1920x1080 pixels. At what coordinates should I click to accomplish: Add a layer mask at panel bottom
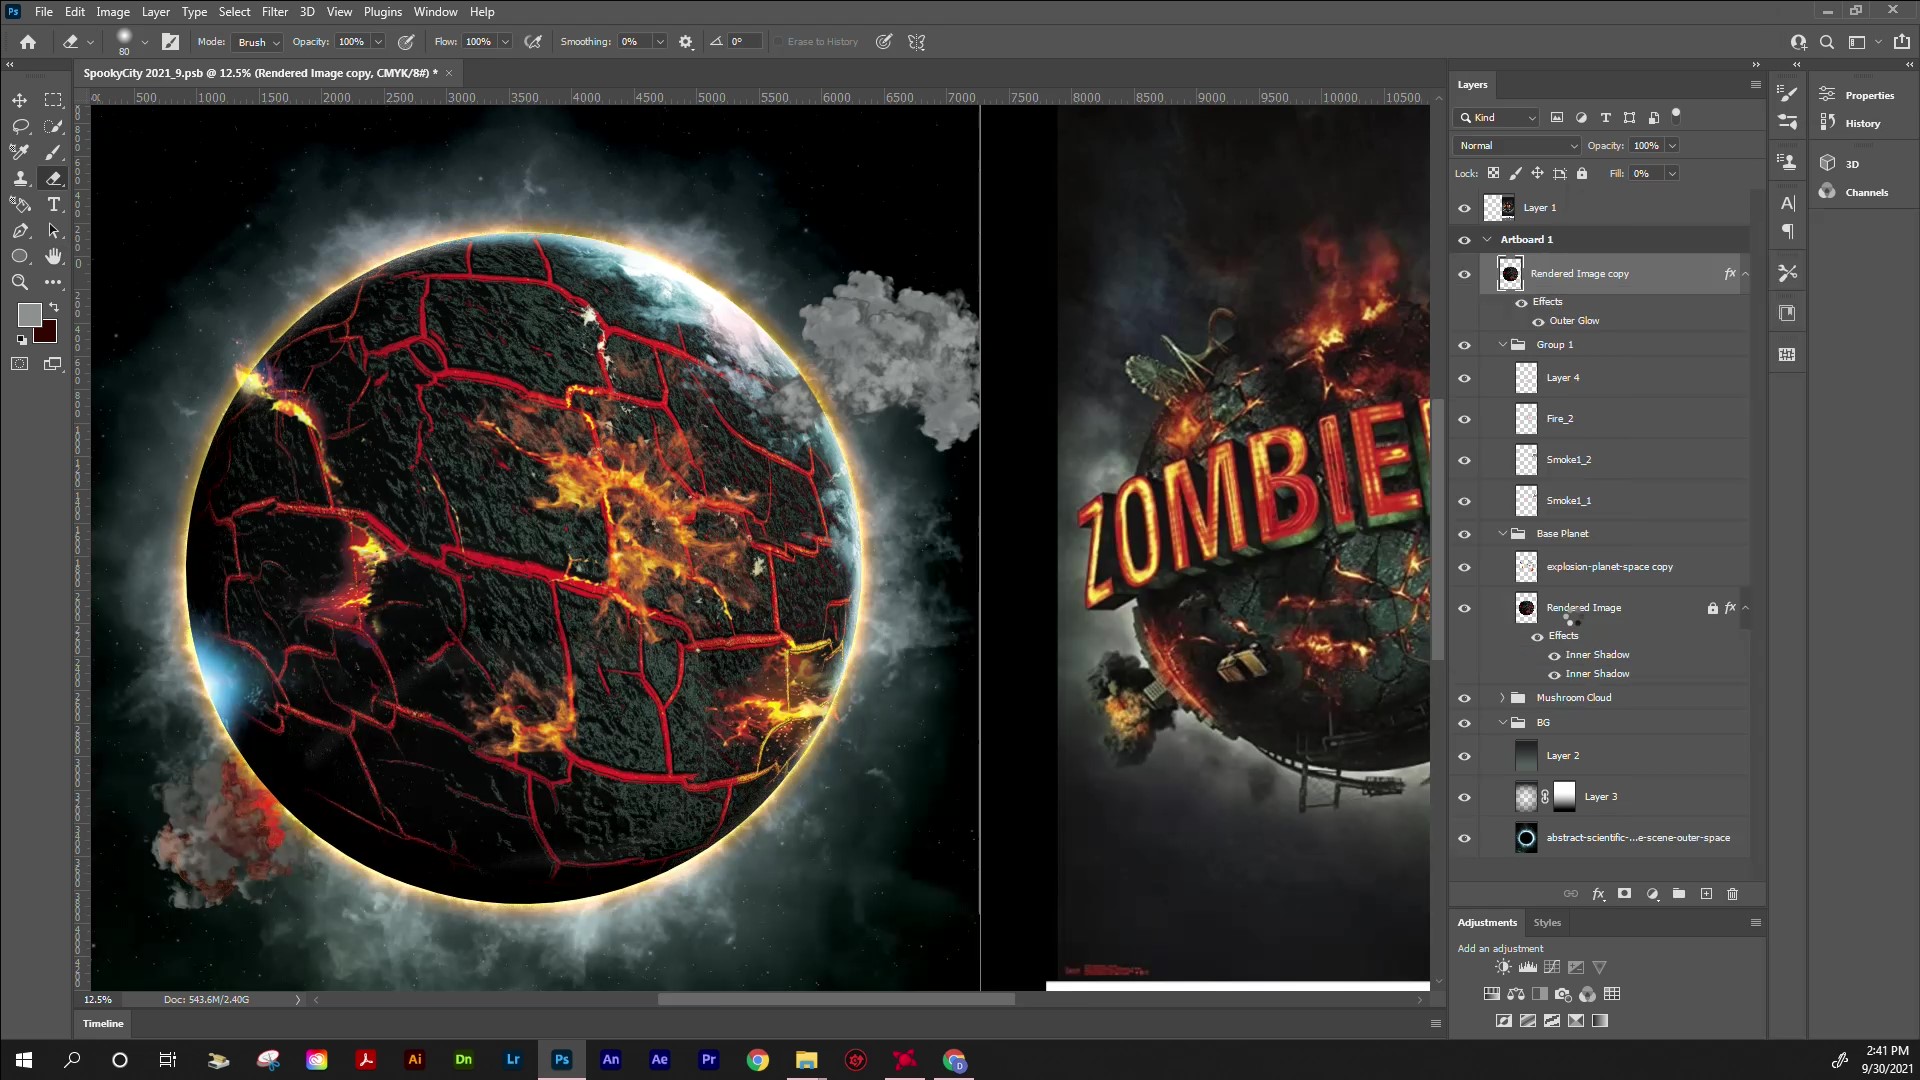point(1625,894)
